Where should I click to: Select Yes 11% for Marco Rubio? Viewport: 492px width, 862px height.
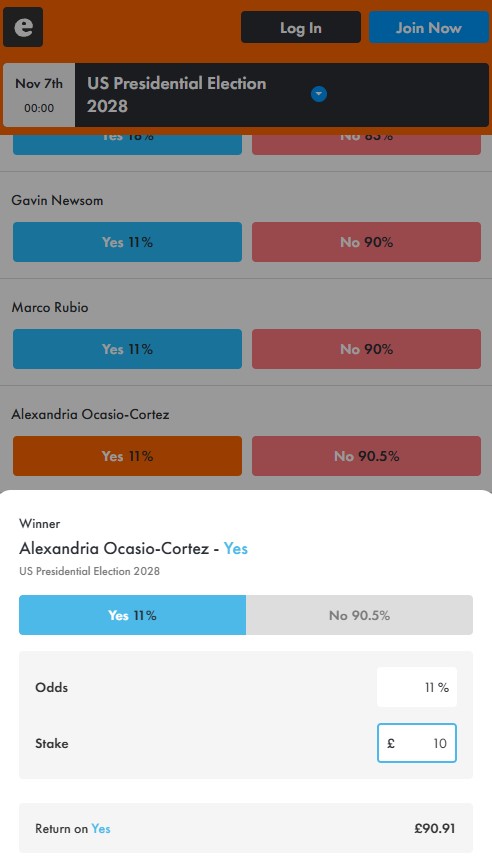click(128, 349)
